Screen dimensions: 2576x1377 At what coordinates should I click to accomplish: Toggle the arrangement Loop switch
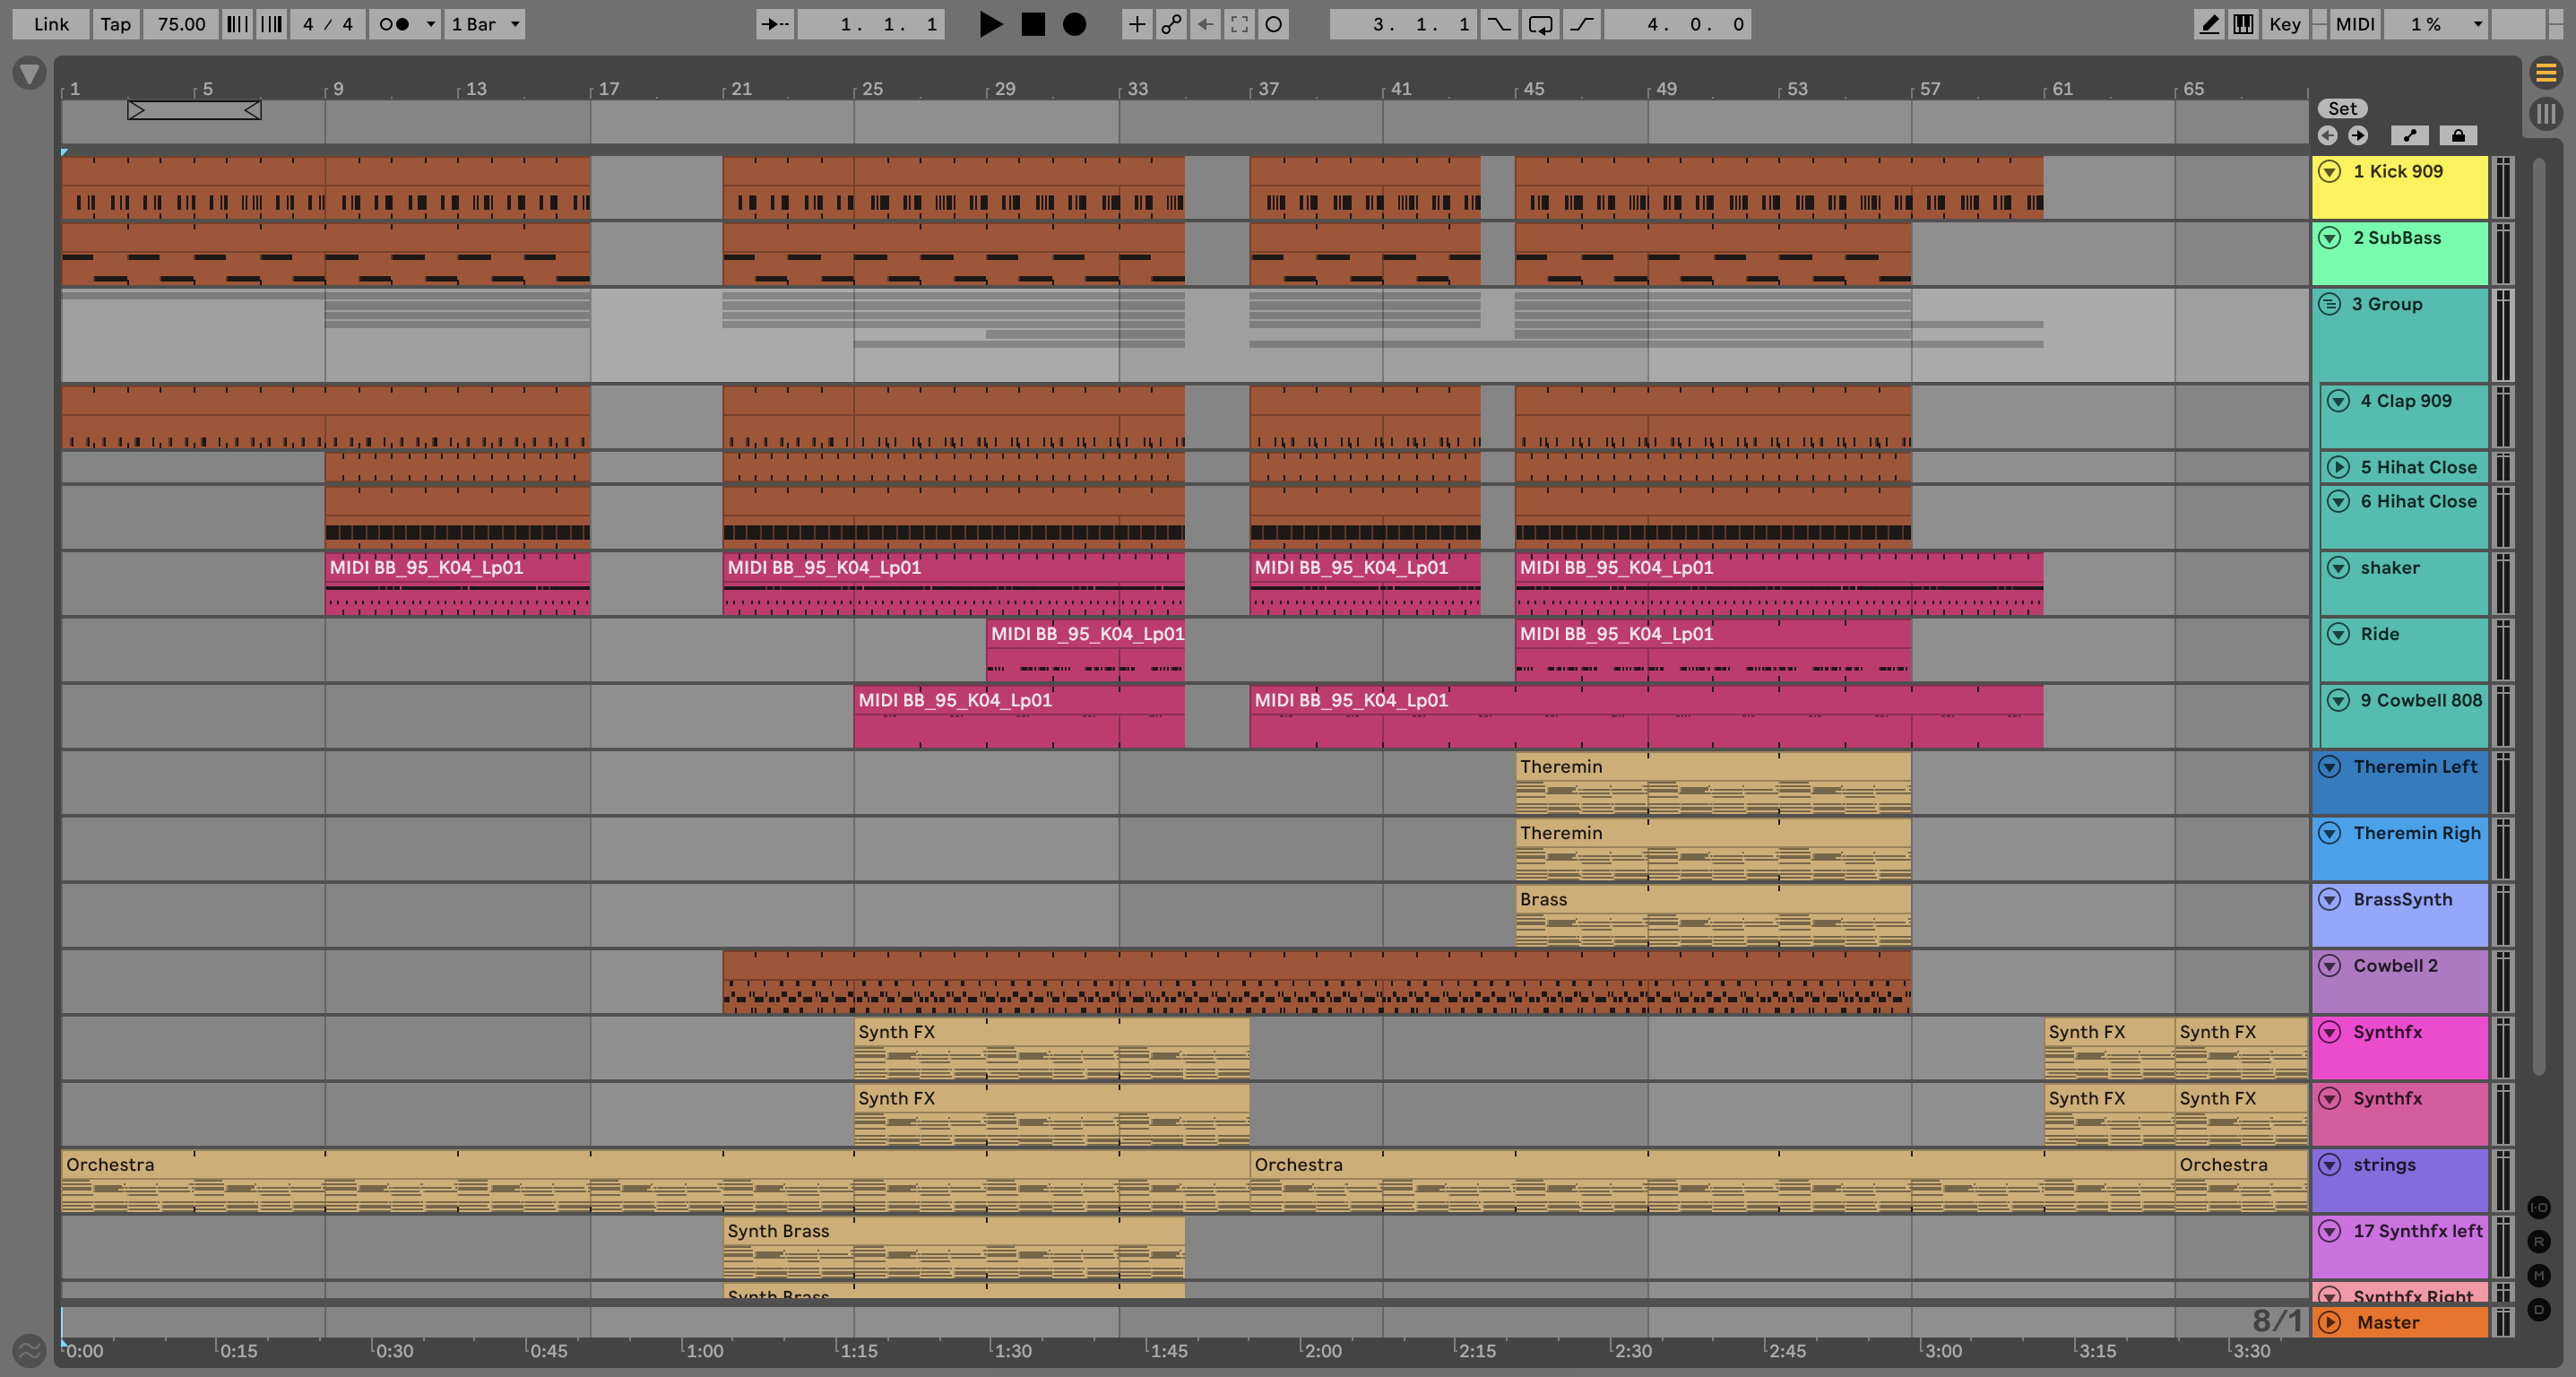1540,24
